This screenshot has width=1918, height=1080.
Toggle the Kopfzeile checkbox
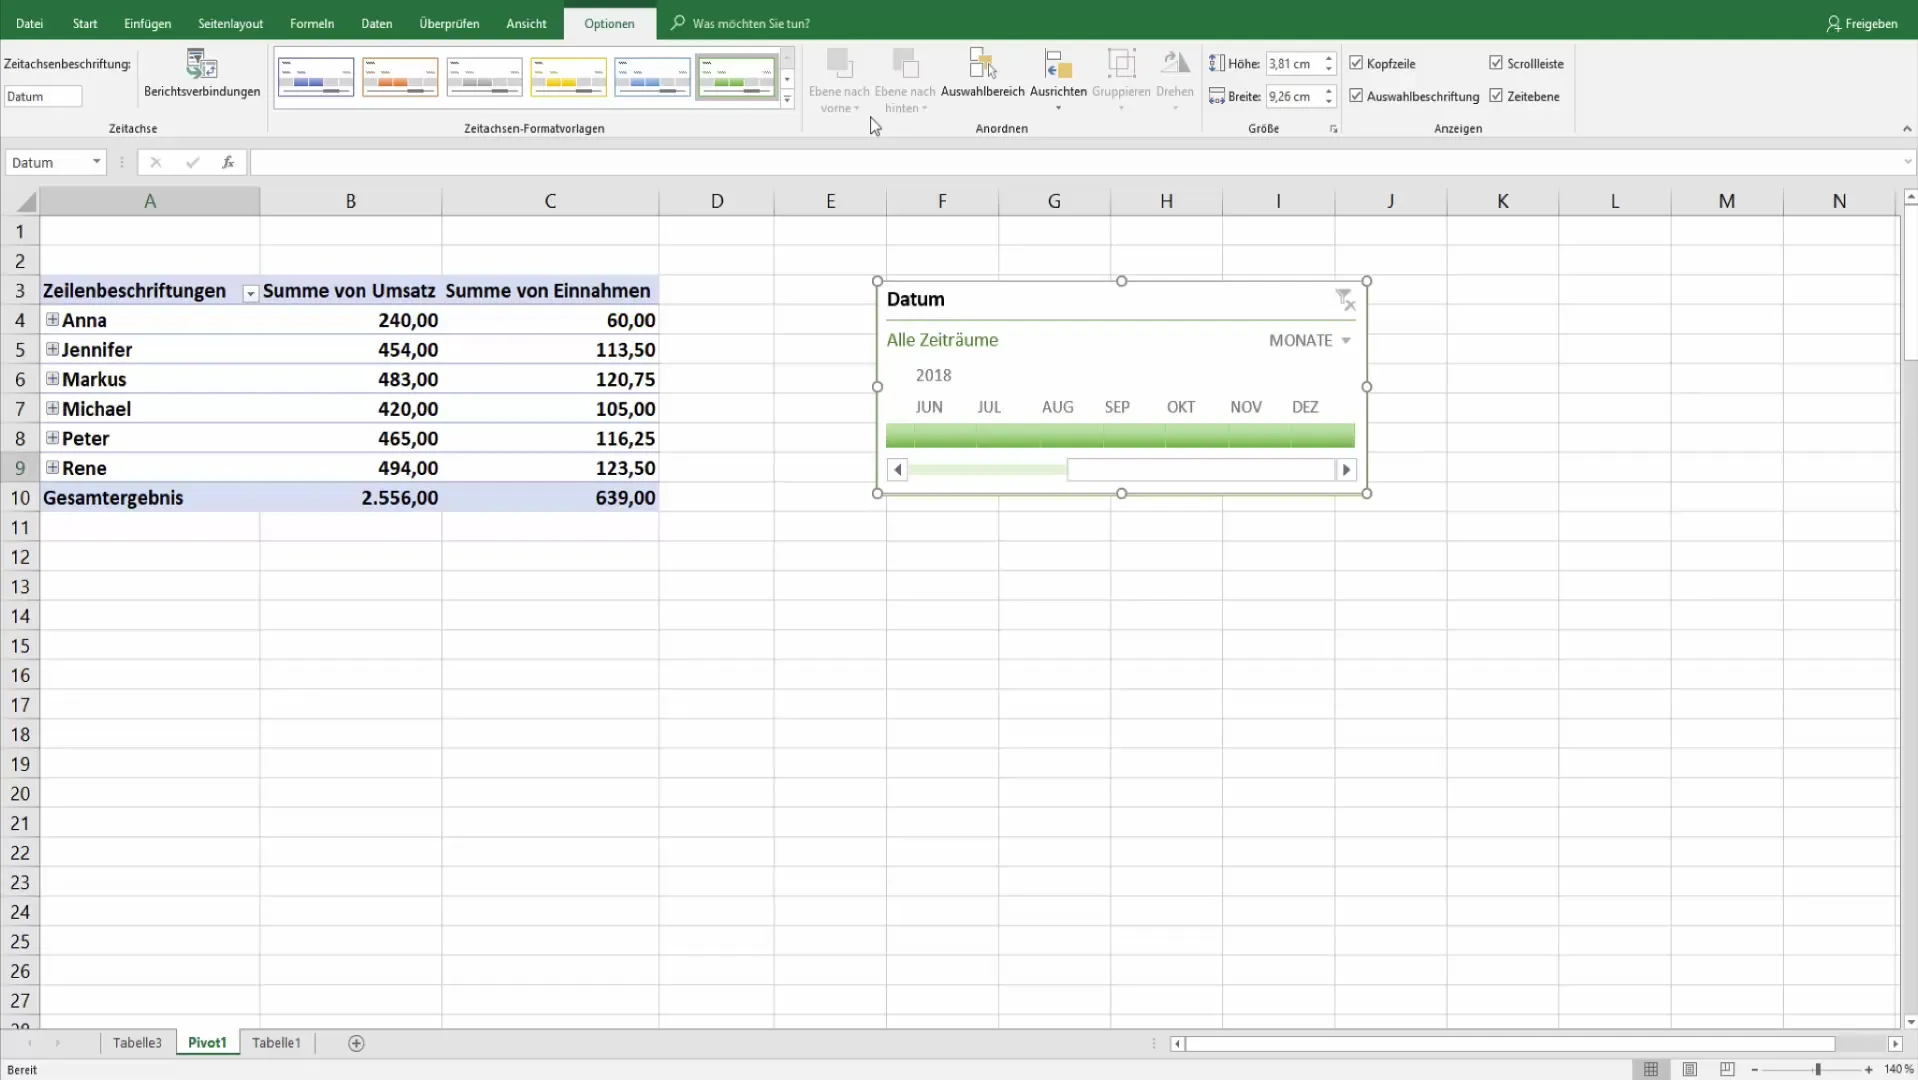[x=1356, y=63]
